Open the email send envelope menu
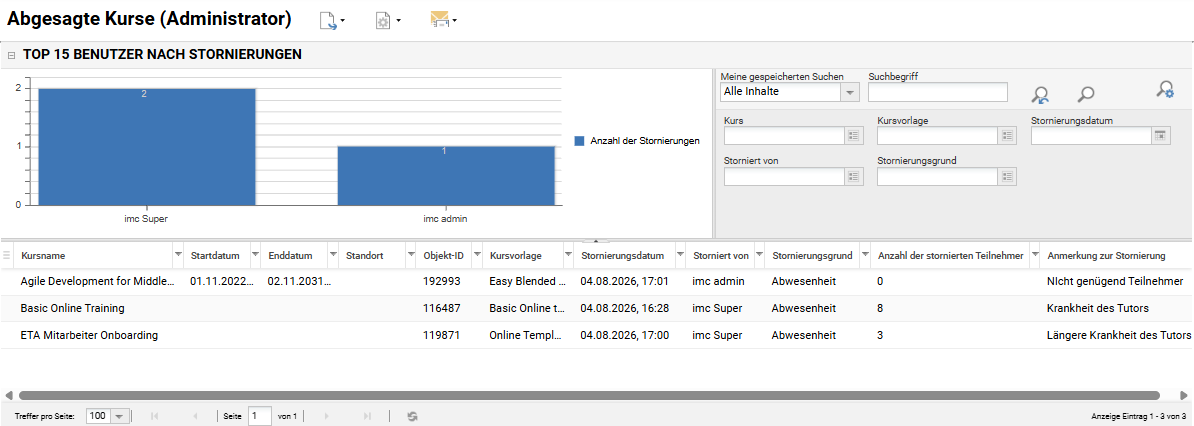This screenshot has width=1194, height=426. (x=443, y=20)
